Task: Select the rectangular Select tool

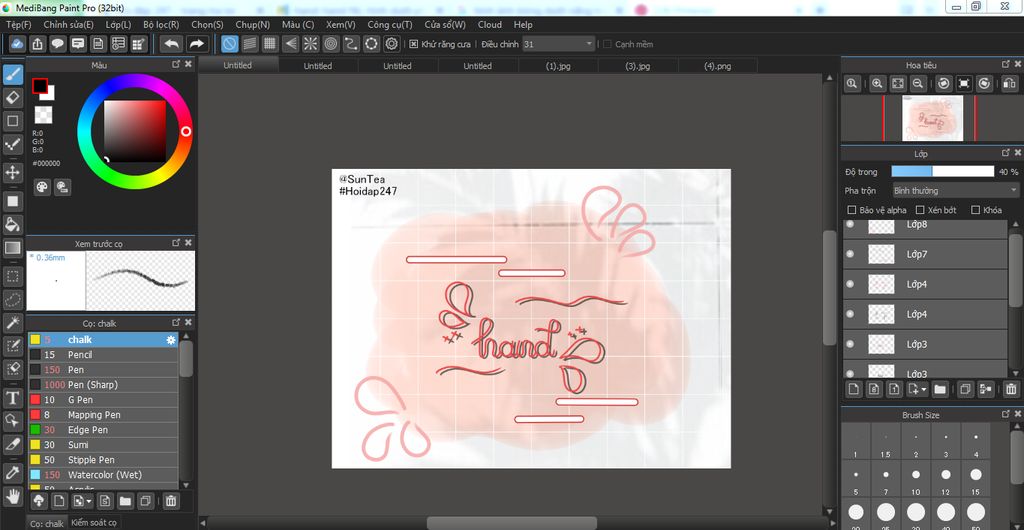Action: click(12, 276)
